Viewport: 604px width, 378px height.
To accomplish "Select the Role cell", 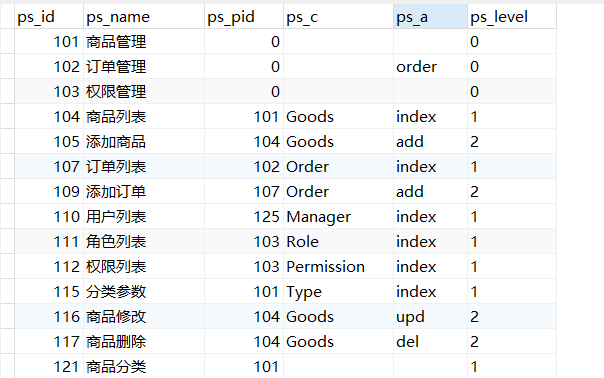I will pyautogui.click(x=338, y=242).
